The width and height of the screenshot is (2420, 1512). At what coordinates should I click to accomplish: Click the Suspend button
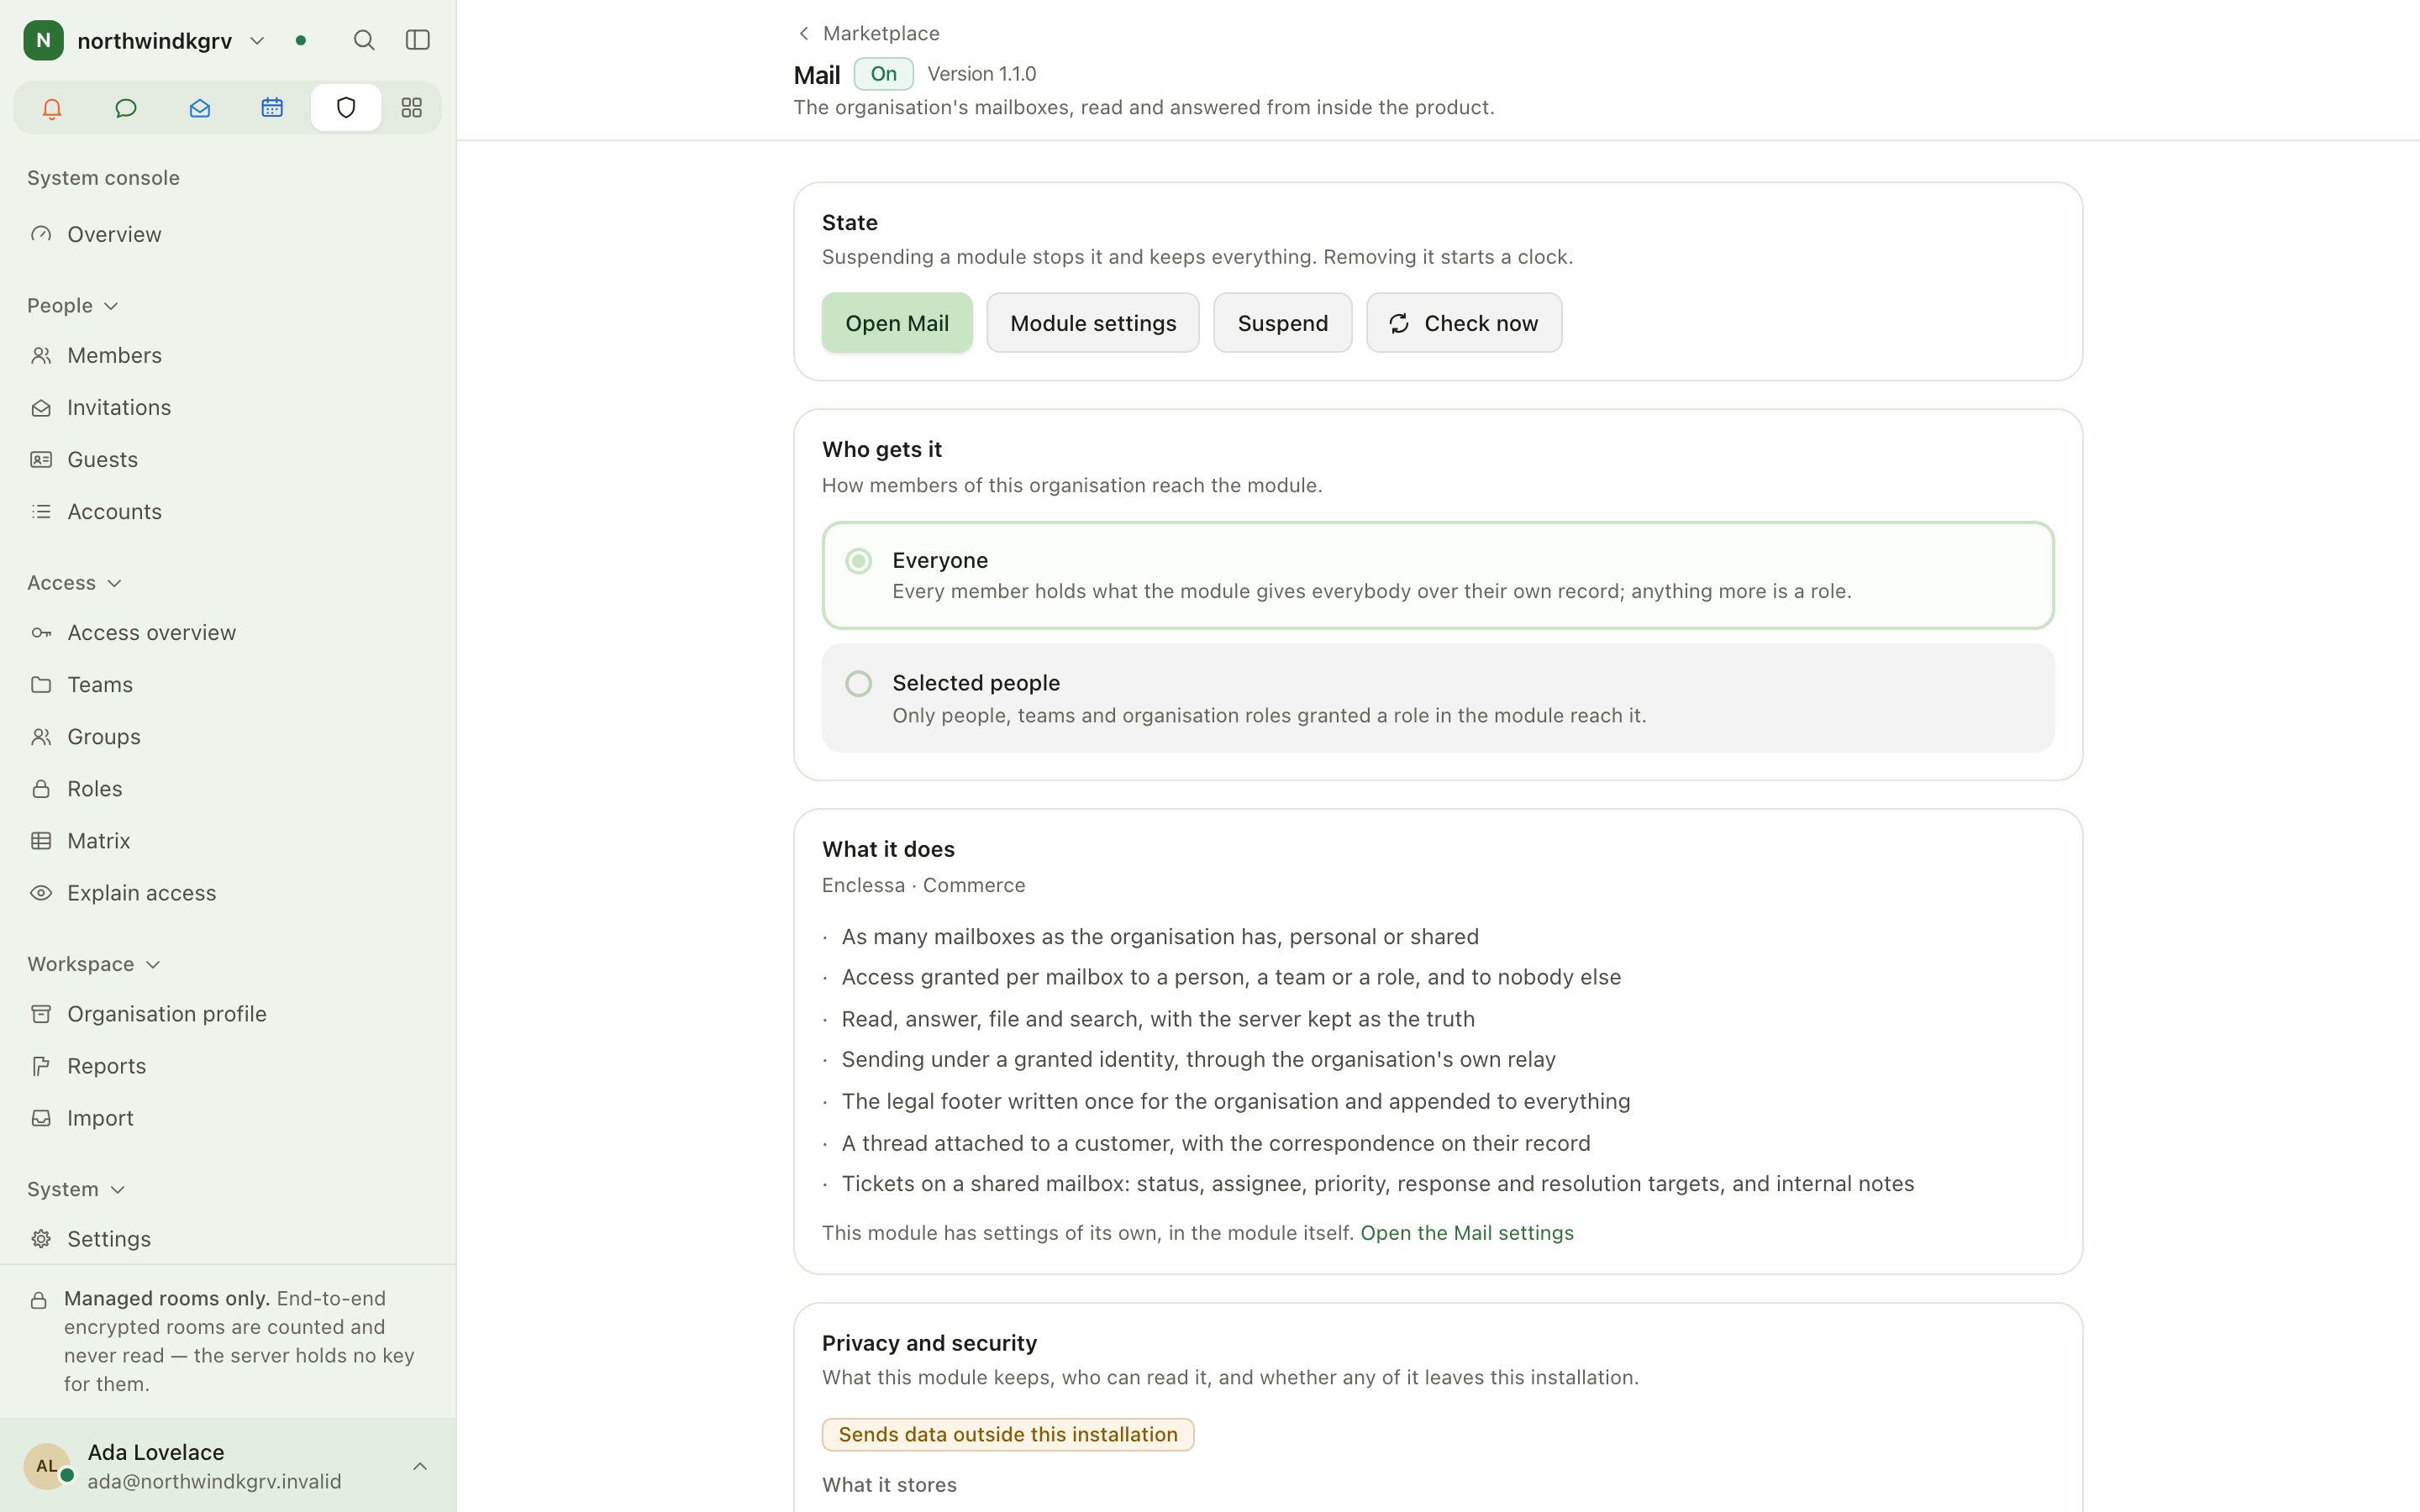click(1283, 323)
